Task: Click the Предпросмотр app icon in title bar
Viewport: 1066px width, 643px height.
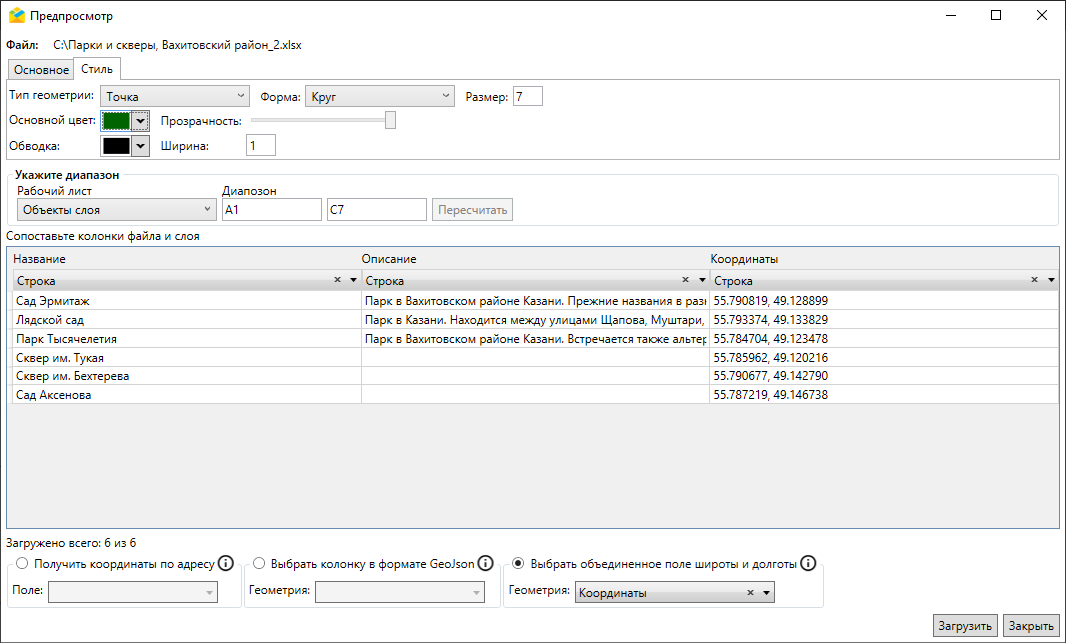Action: pyautogui.click(x=16, y=16)
